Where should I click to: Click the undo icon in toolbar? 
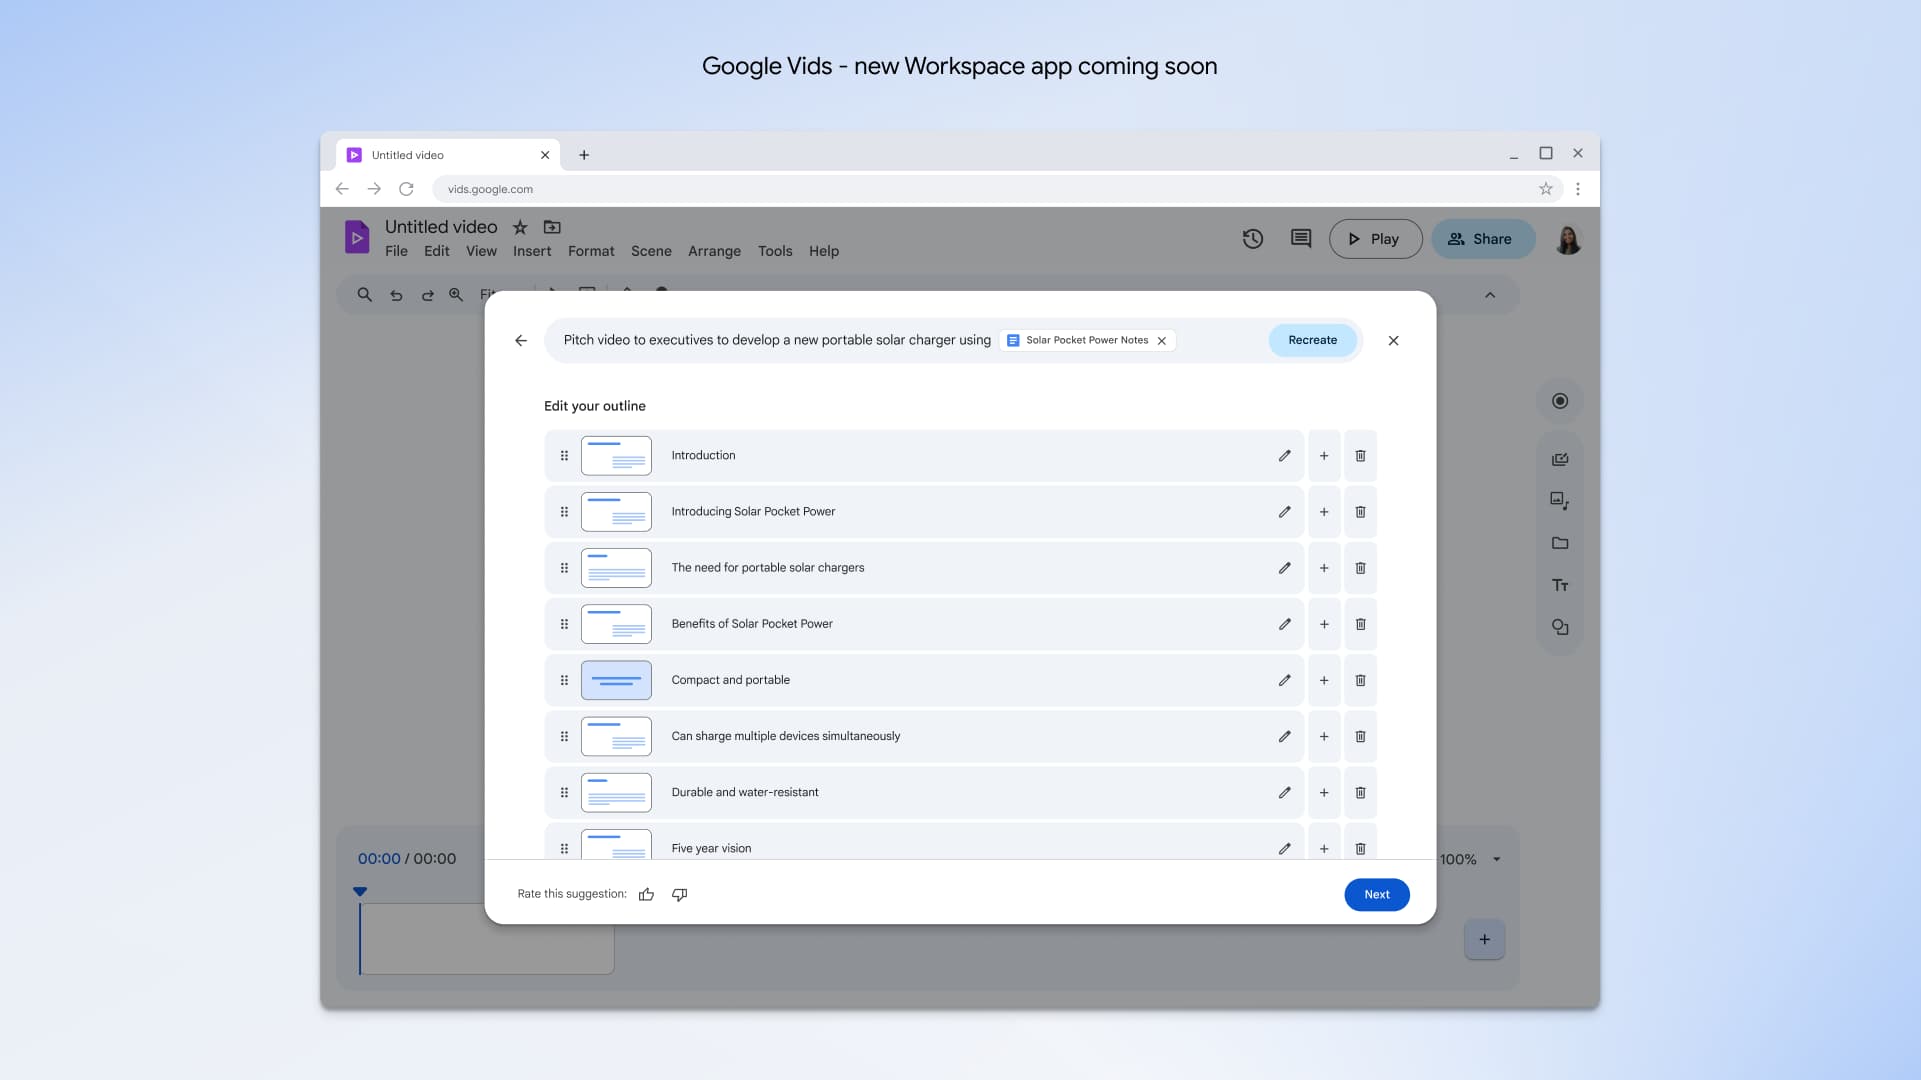click(x=396, y=295)
